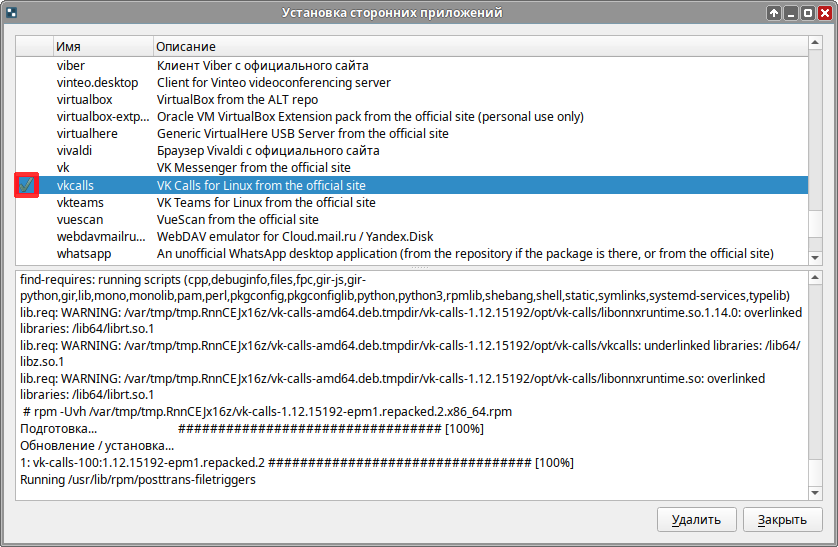The image size is (838, 547).
Task: Click the window menu icon in title bar
Action: coord(11,12)
